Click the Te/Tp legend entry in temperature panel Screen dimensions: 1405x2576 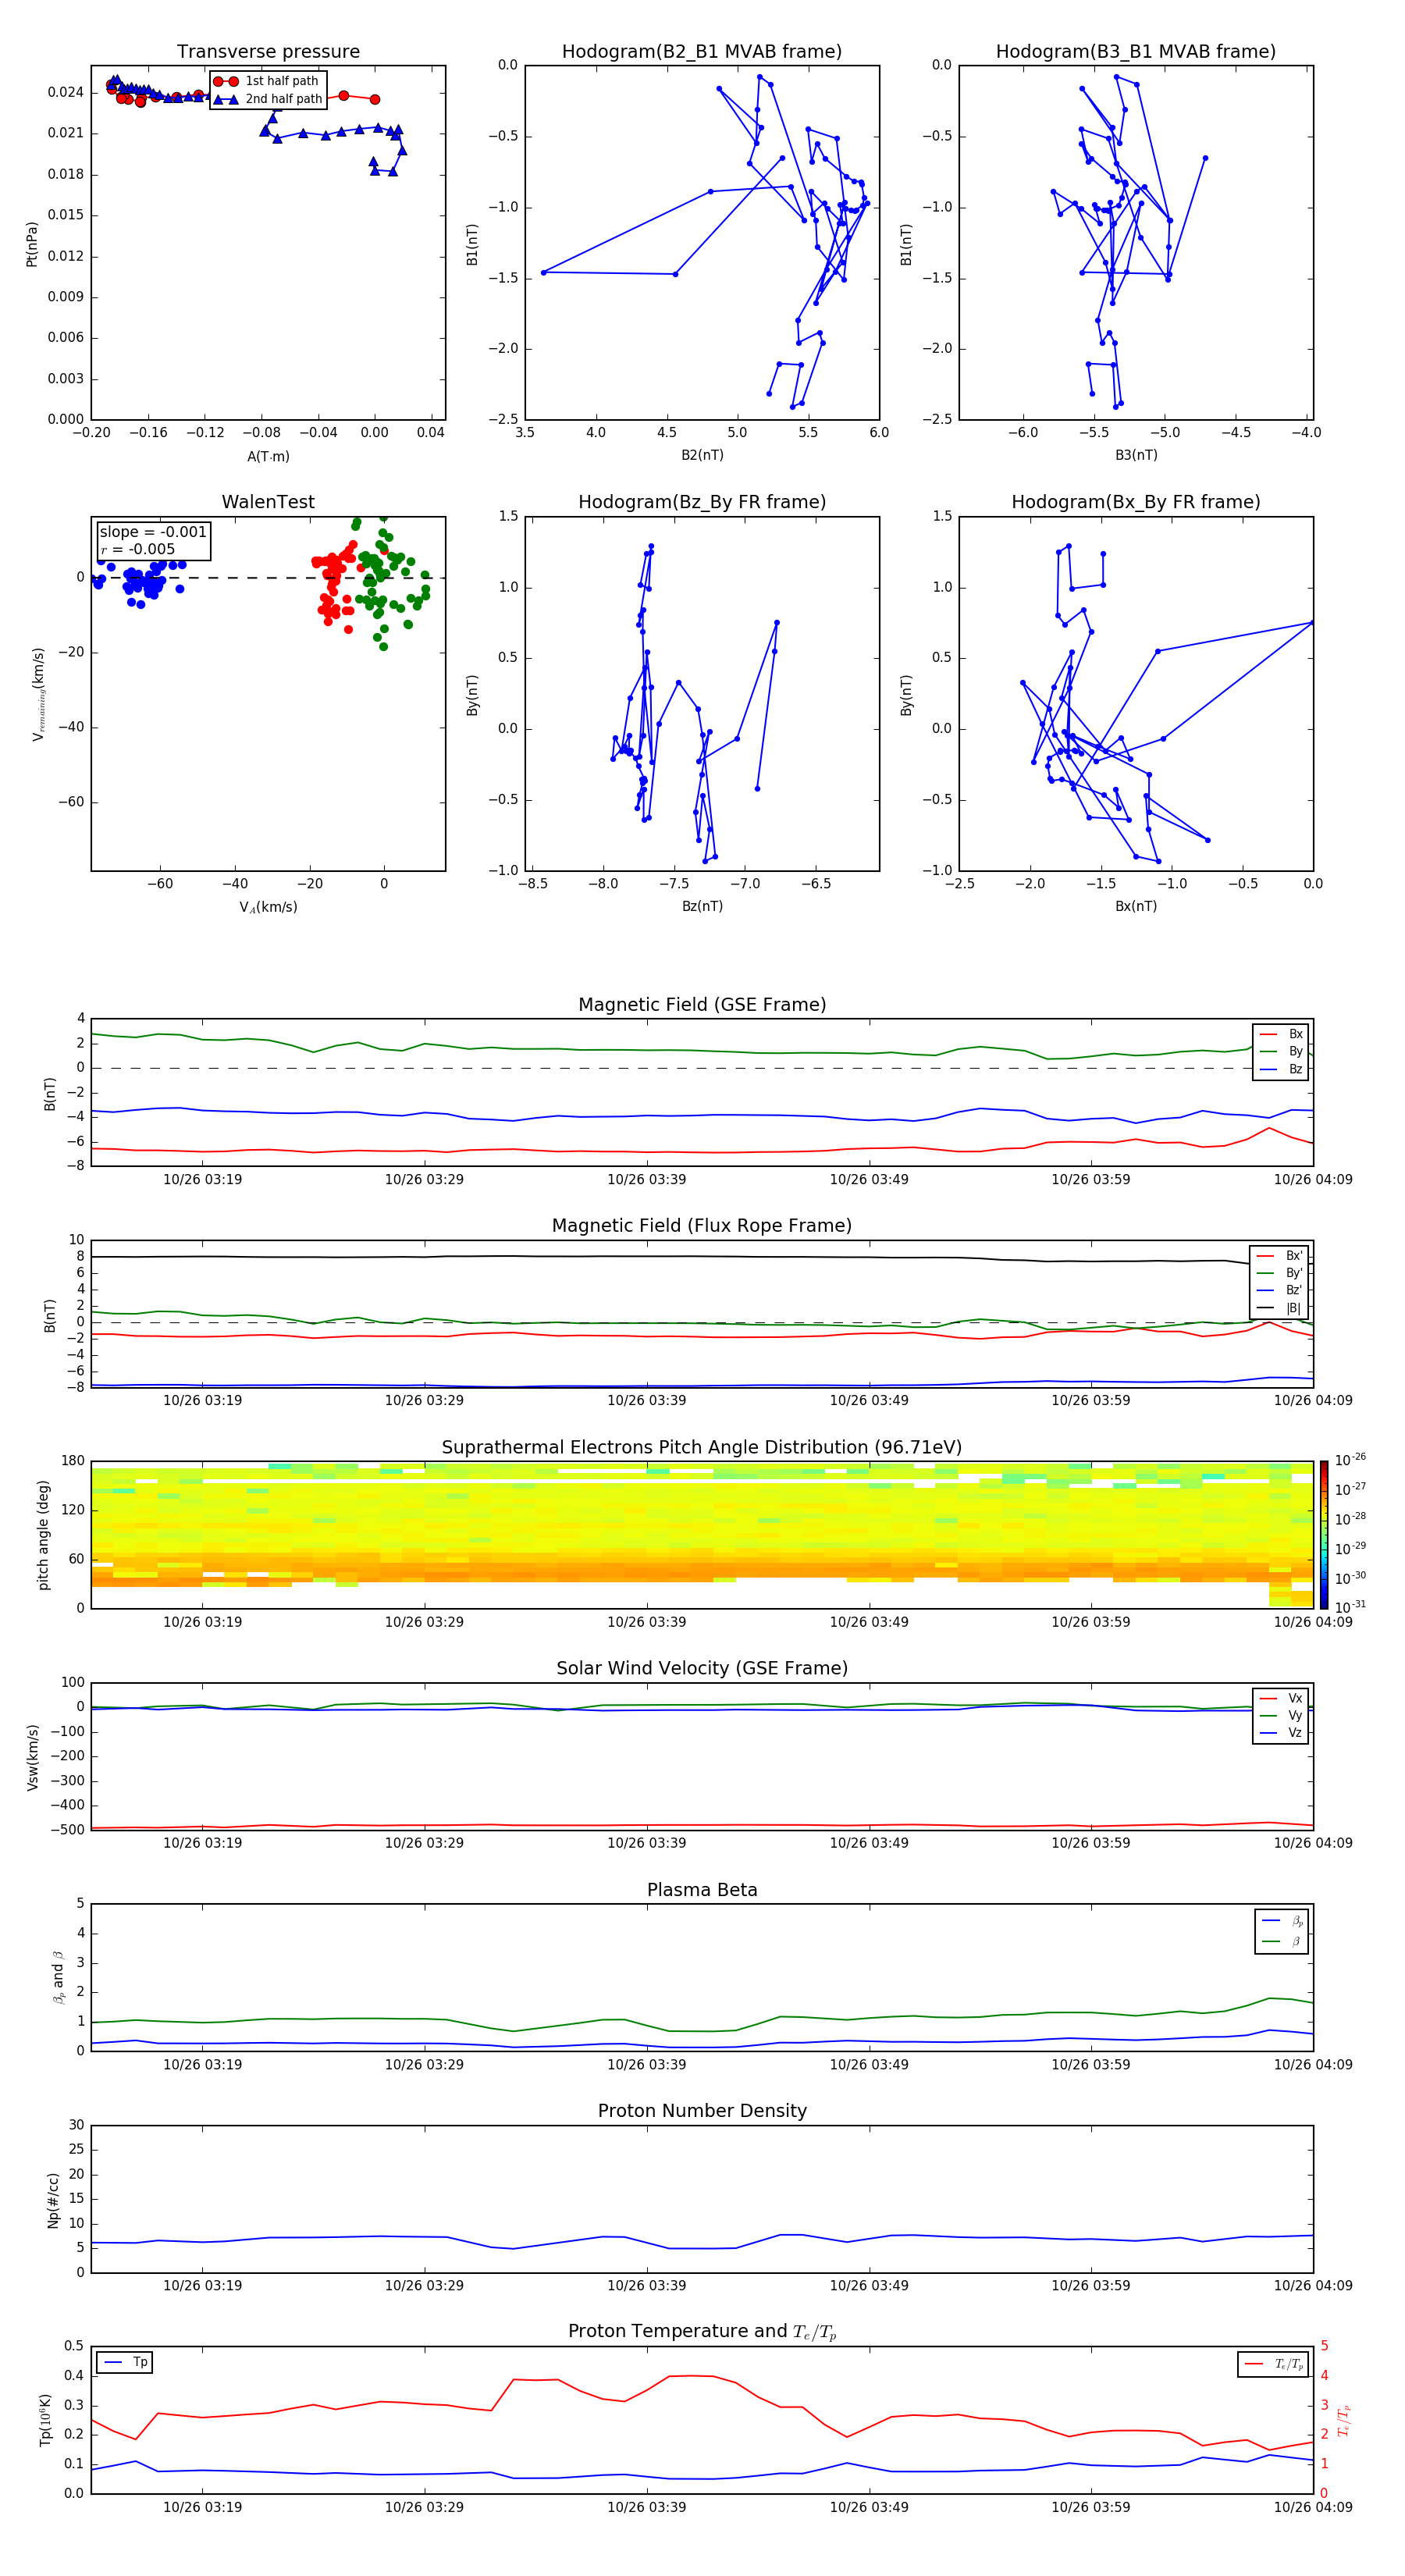click(1275, 2364)
